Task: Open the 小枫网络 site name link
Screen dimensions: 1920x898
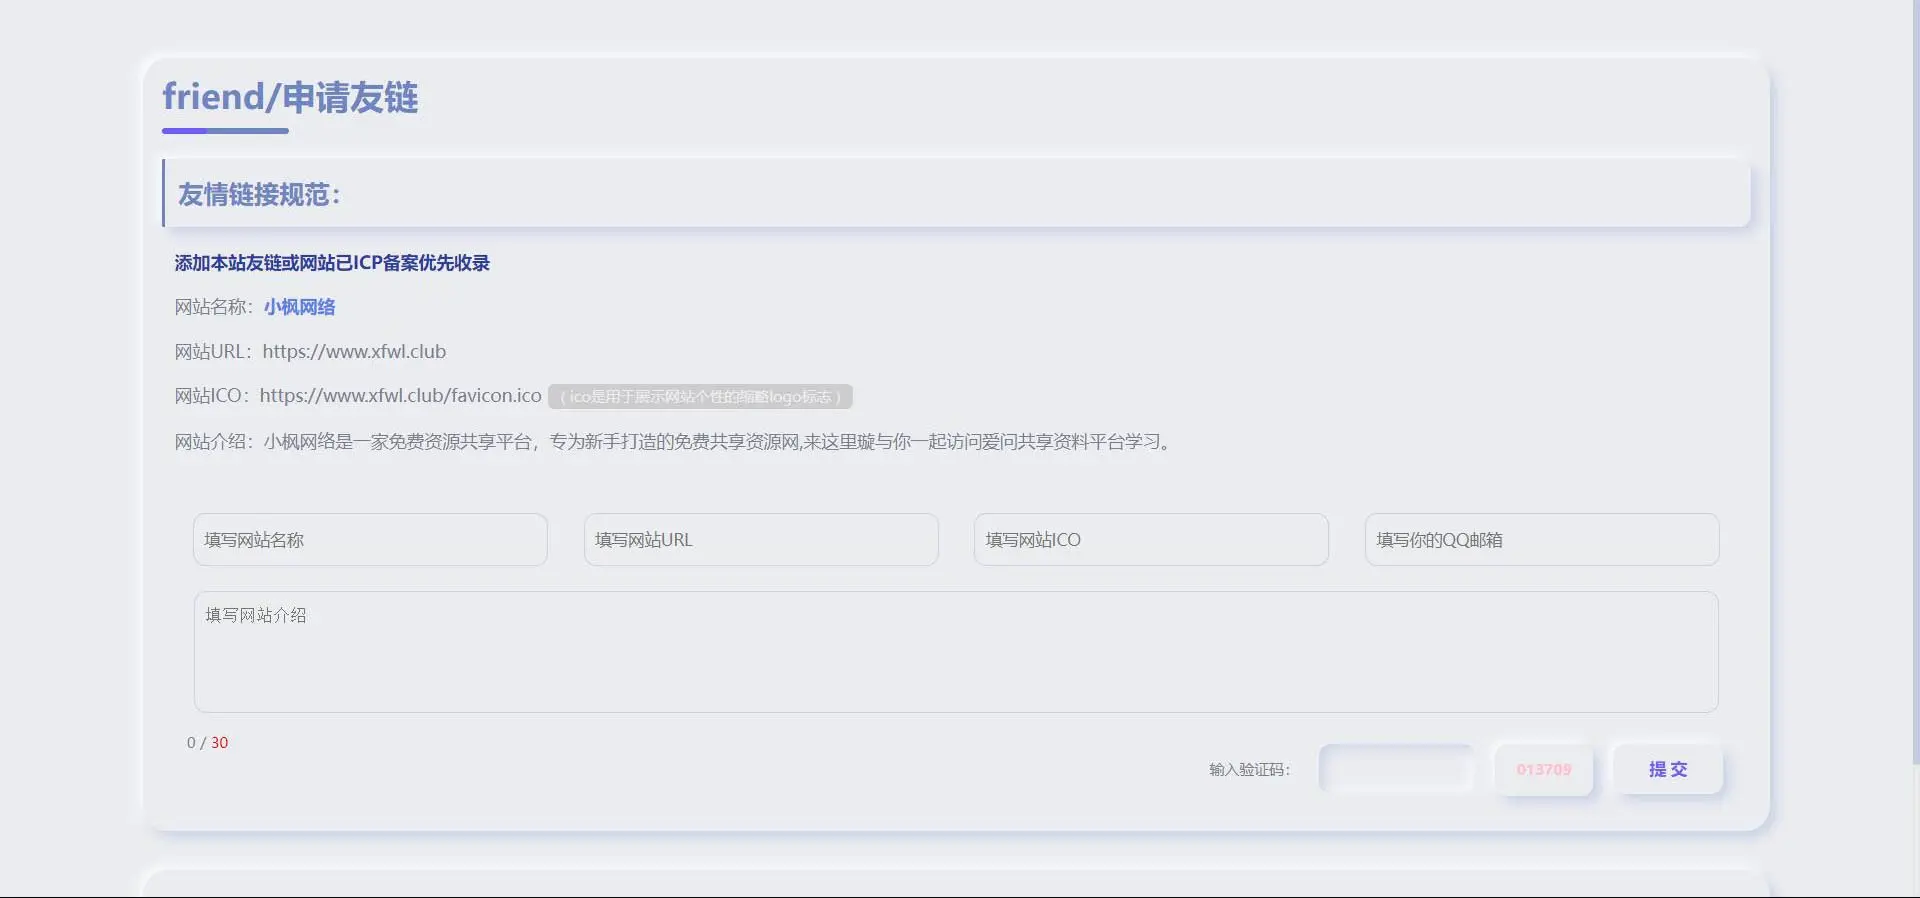Action: coord(299,307)
